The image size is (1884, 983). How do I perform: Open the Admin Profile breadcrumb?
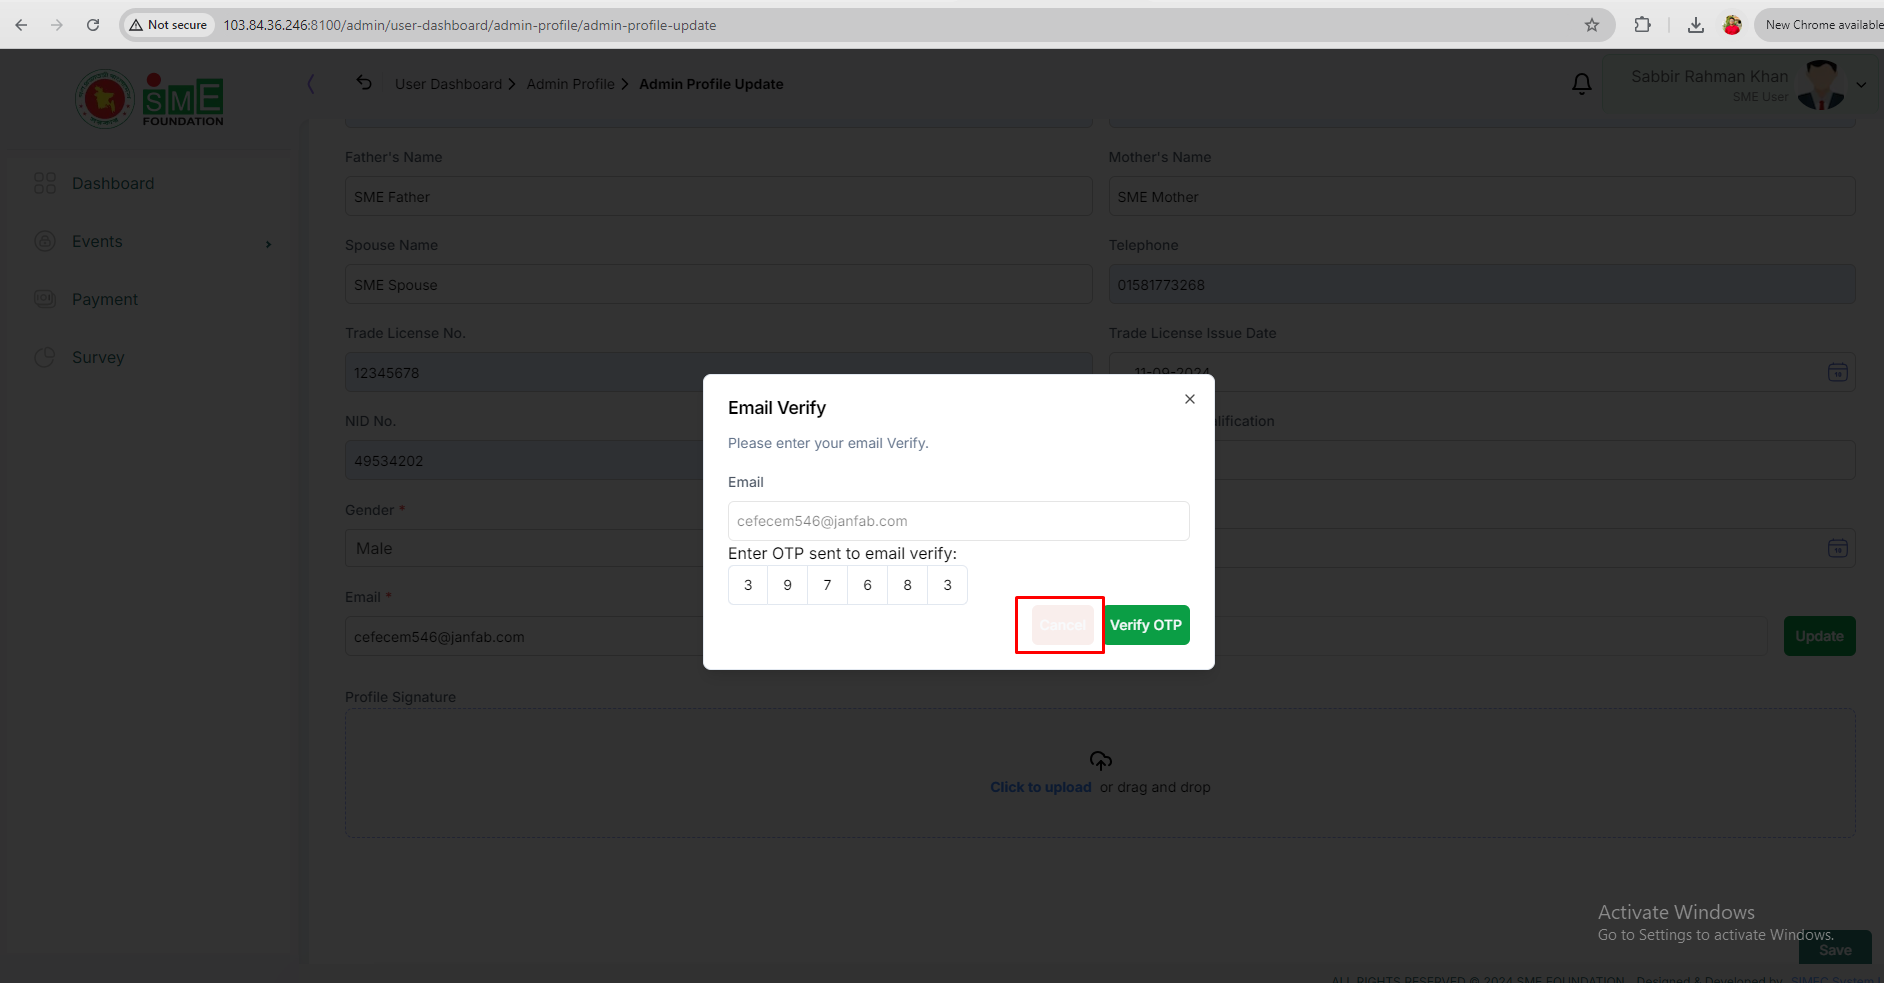(x=571, y=84)
